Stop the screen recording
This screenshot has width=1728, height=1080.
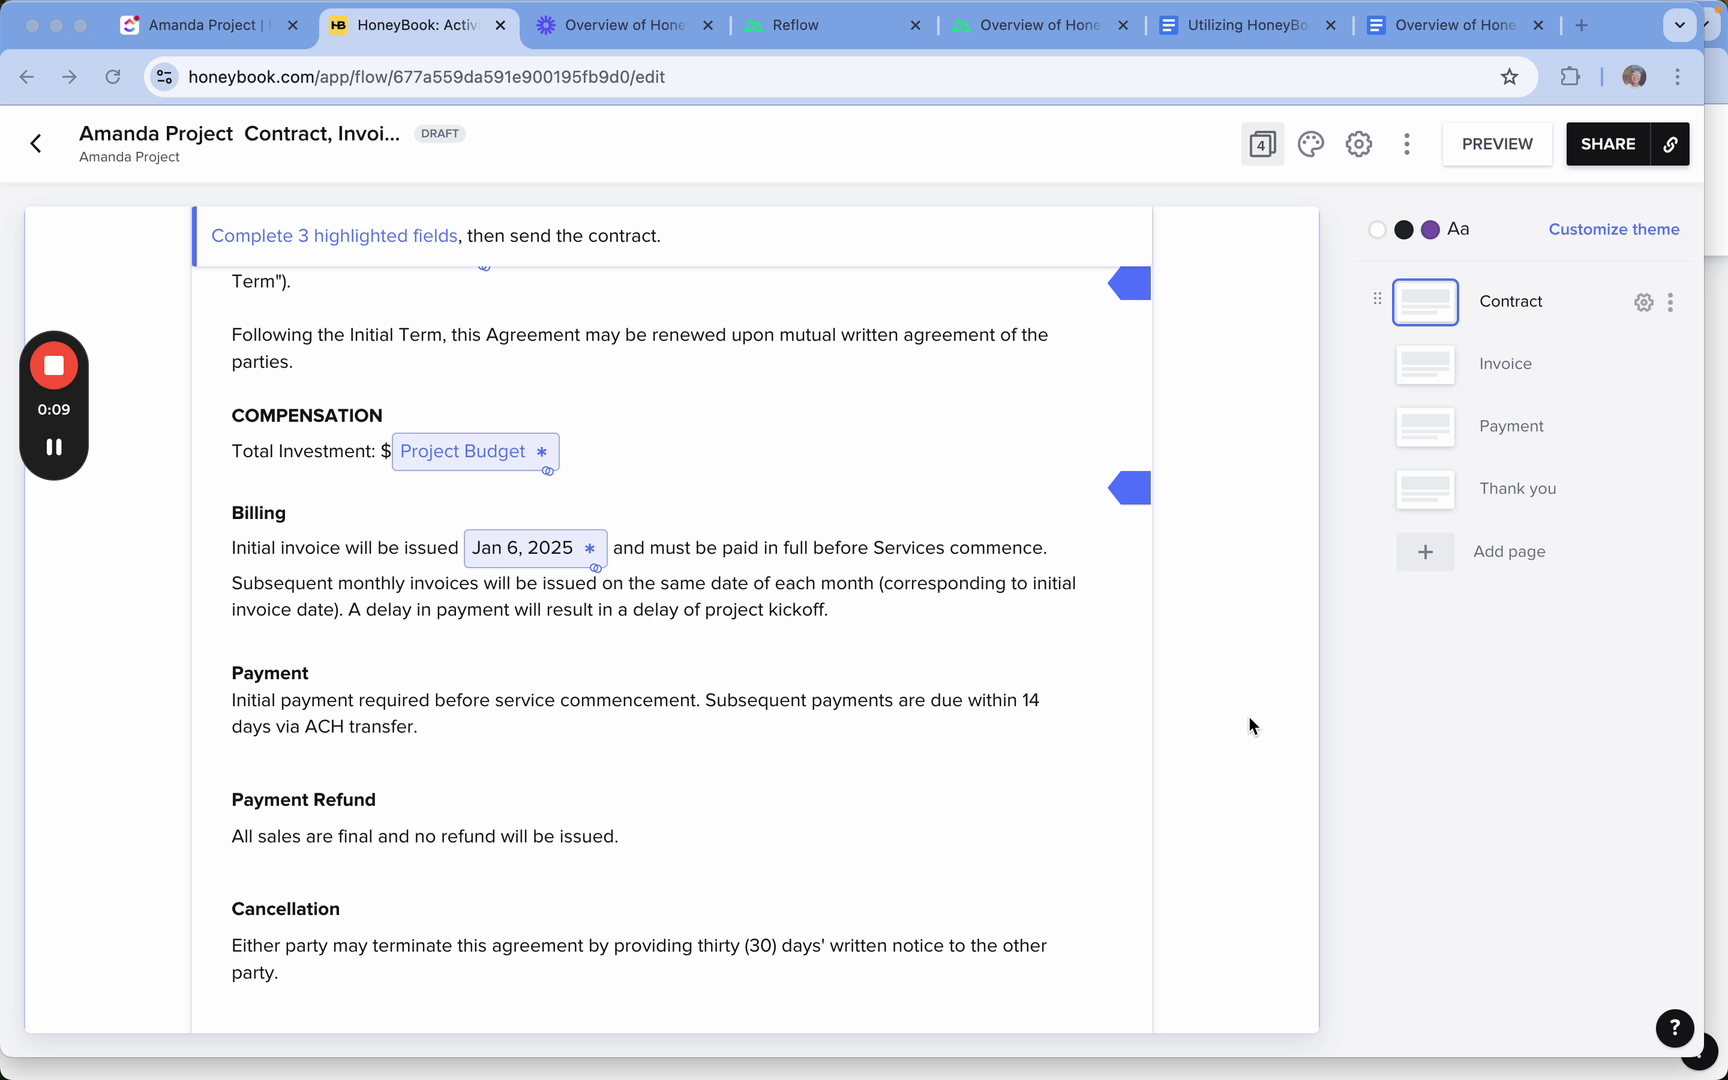(54, 366)
